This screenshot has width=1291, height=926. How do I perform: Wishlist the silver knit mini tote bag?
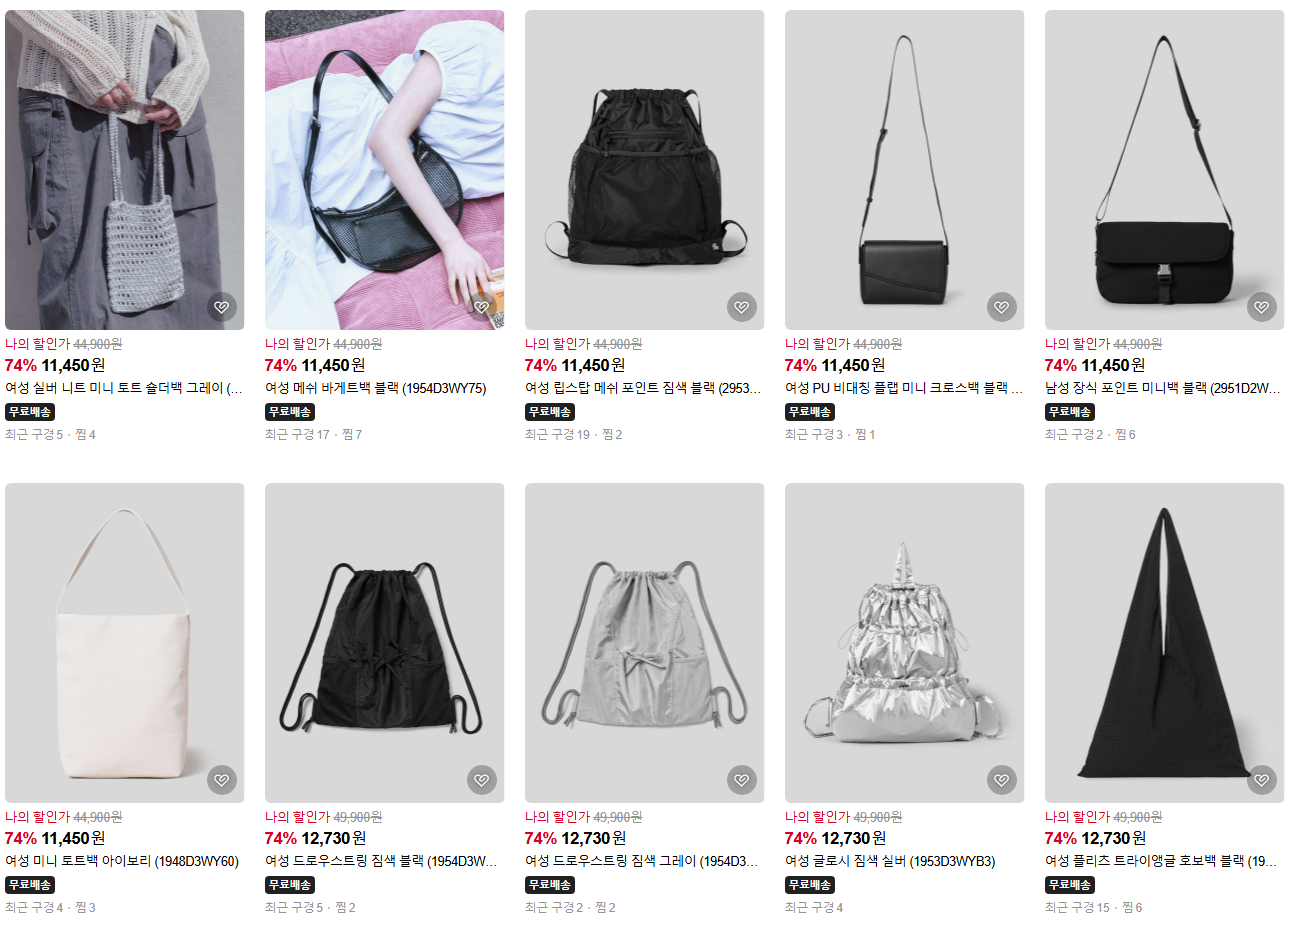tap(222, 307)
